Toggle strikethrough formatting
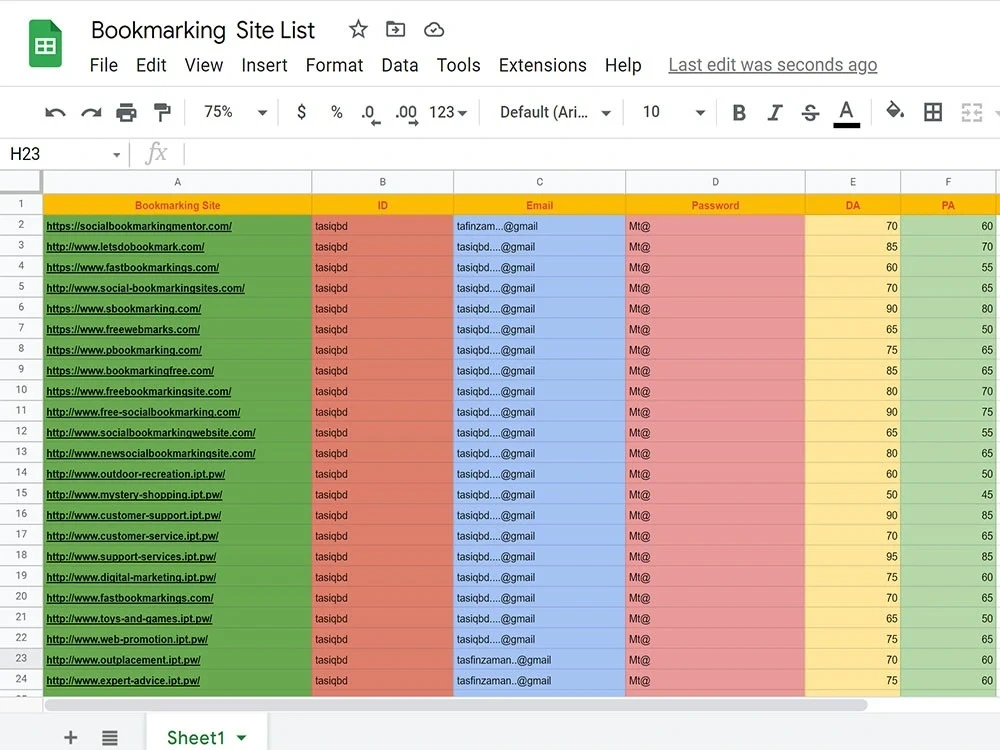This screenshot has width=1000, height=750. (810, 113)
